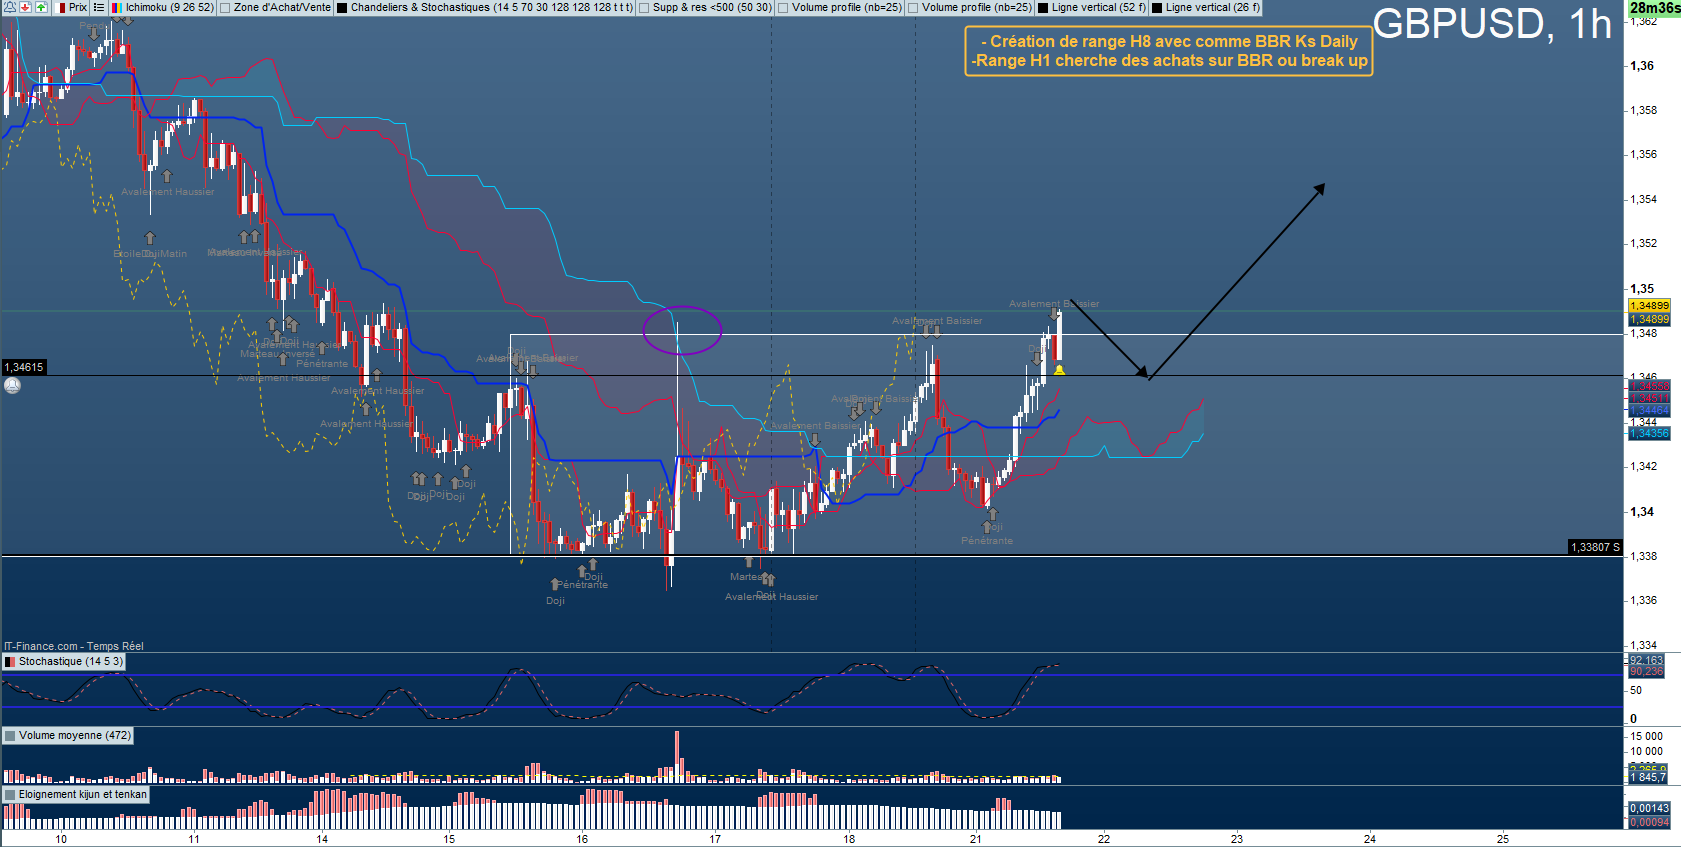Open Volume moyenne (472) indicator settings
The width and height of the screenshot is (1681, 847).
coord(75,736)
